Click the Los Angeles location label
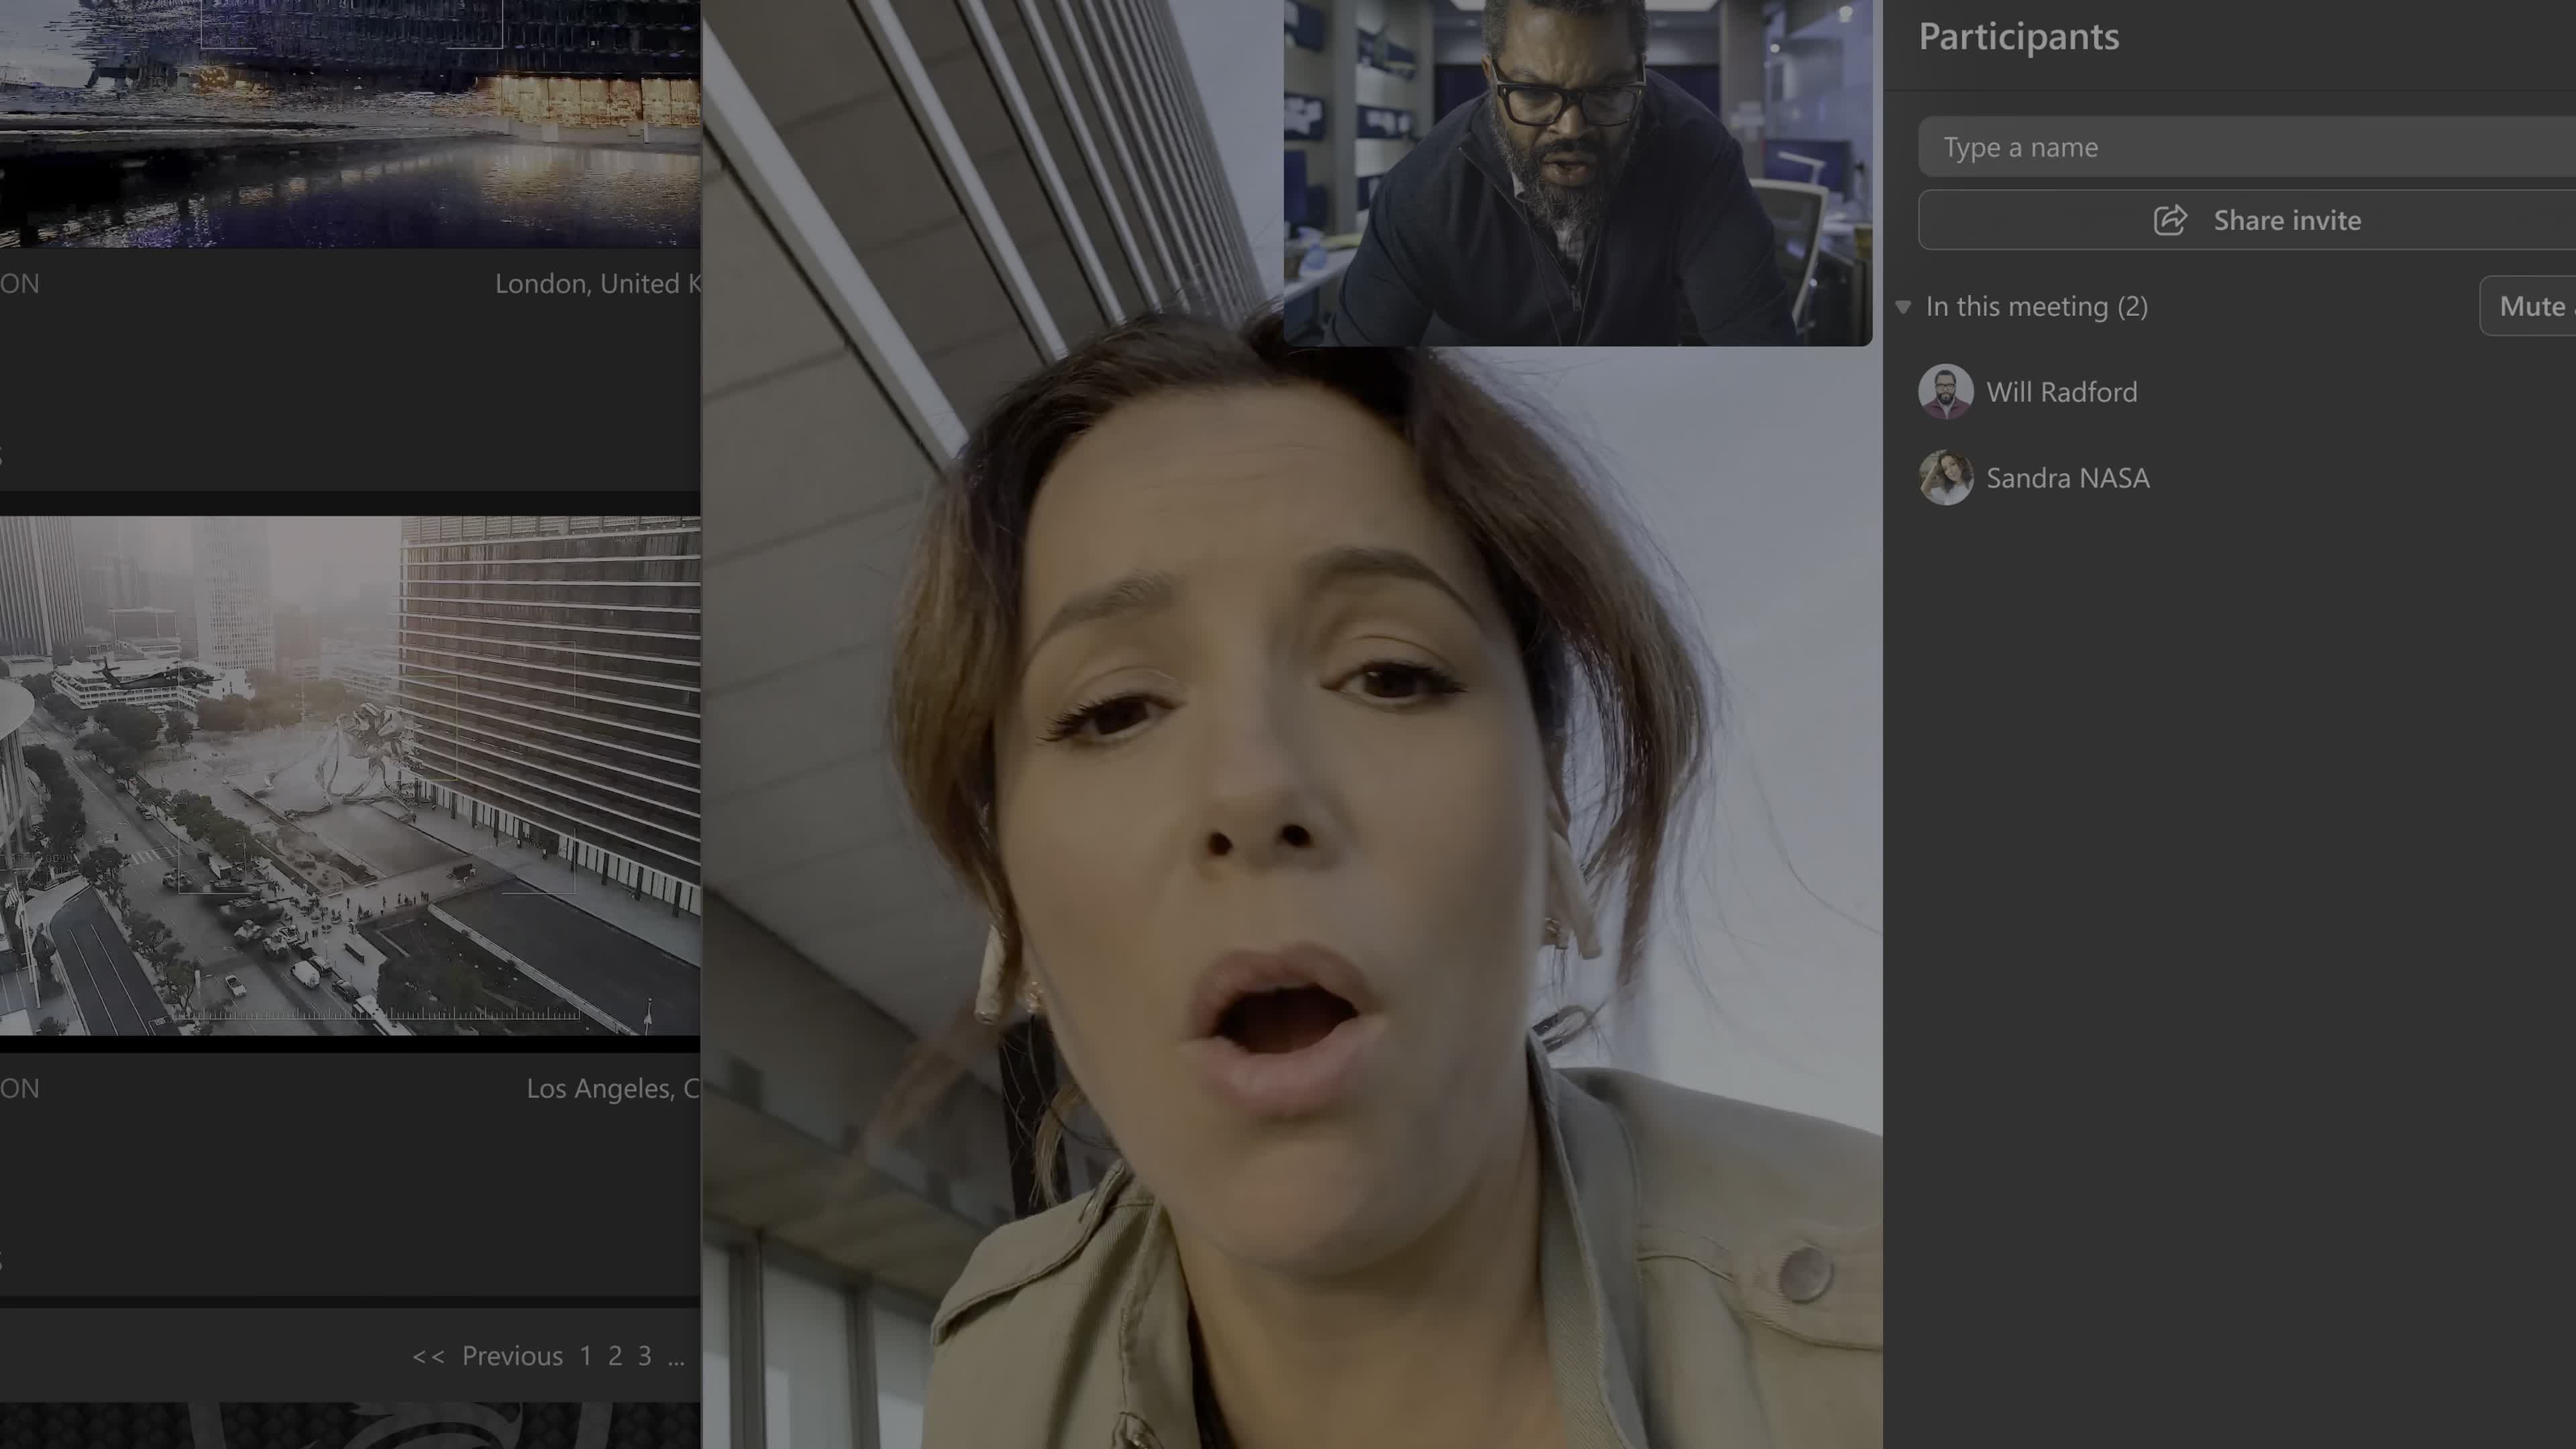 pos(612,1088)
